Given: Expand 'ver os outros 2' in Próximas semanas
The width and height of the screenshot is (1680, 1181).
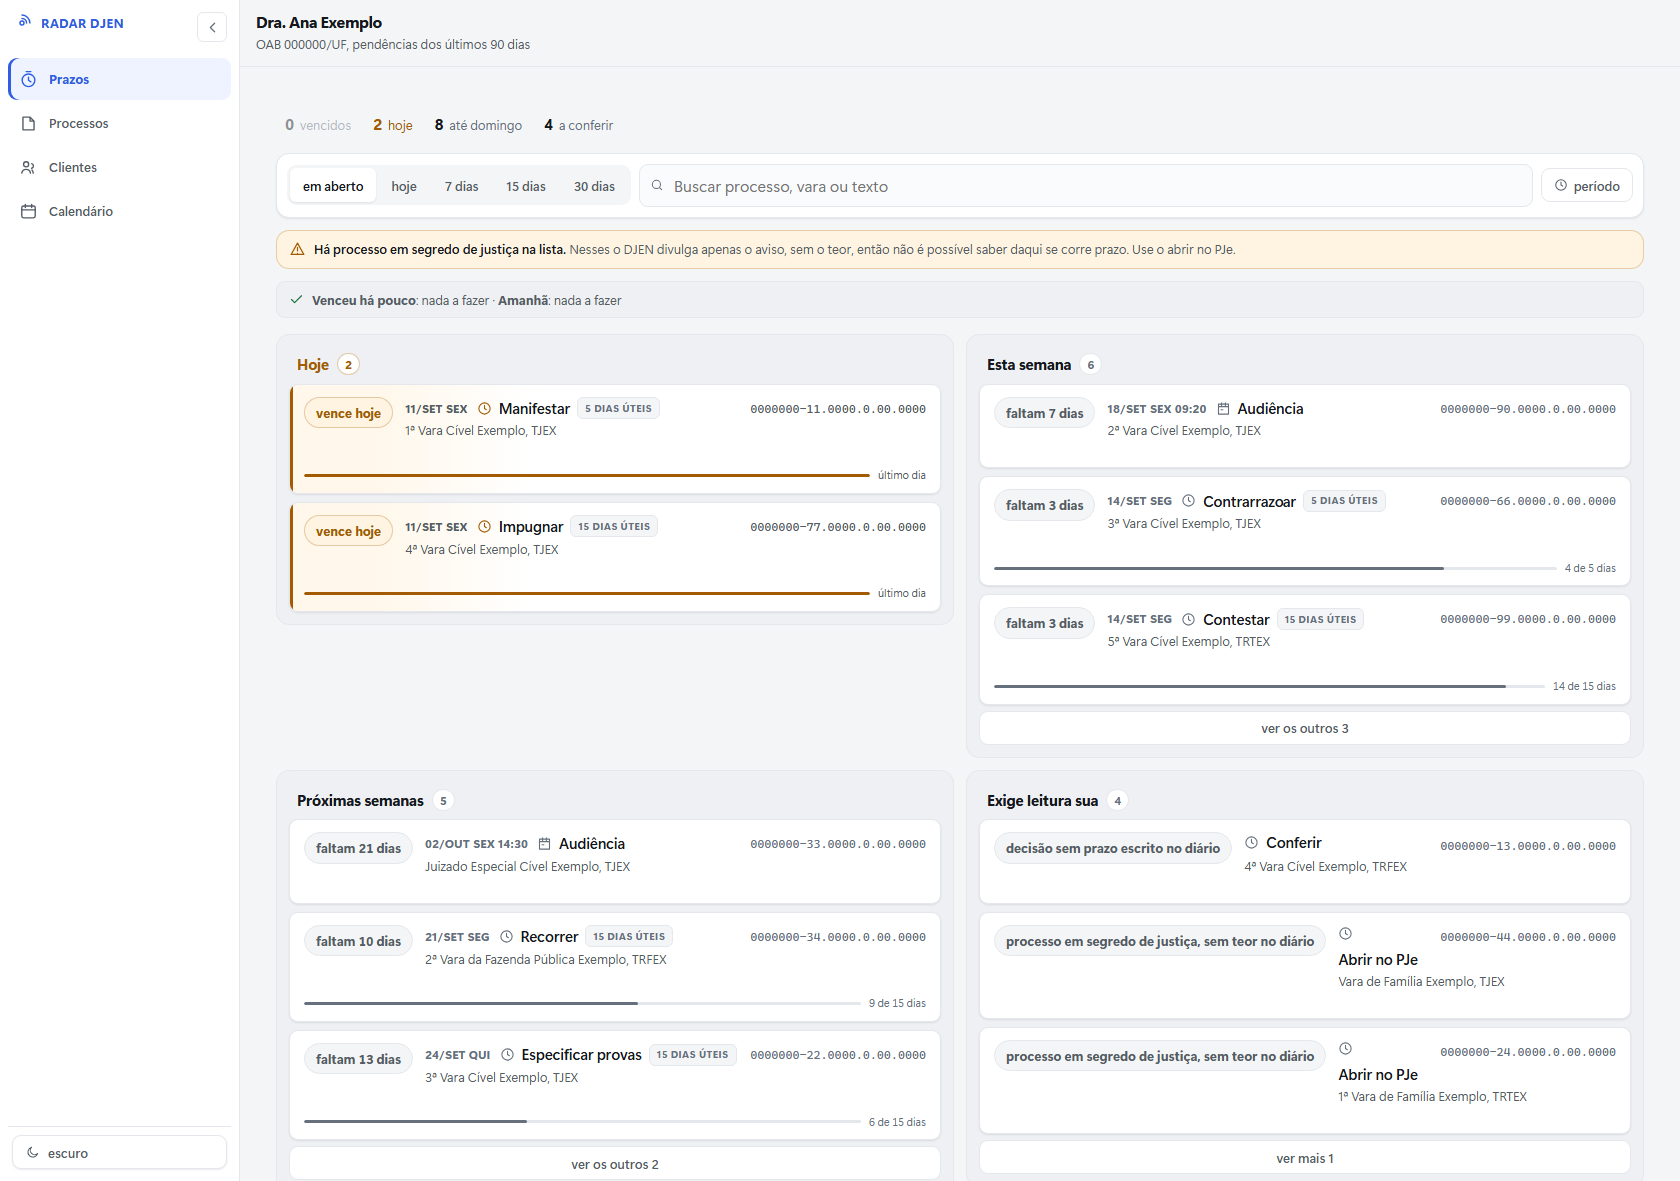Looking at the screenshot, I should click(615, 1164).
